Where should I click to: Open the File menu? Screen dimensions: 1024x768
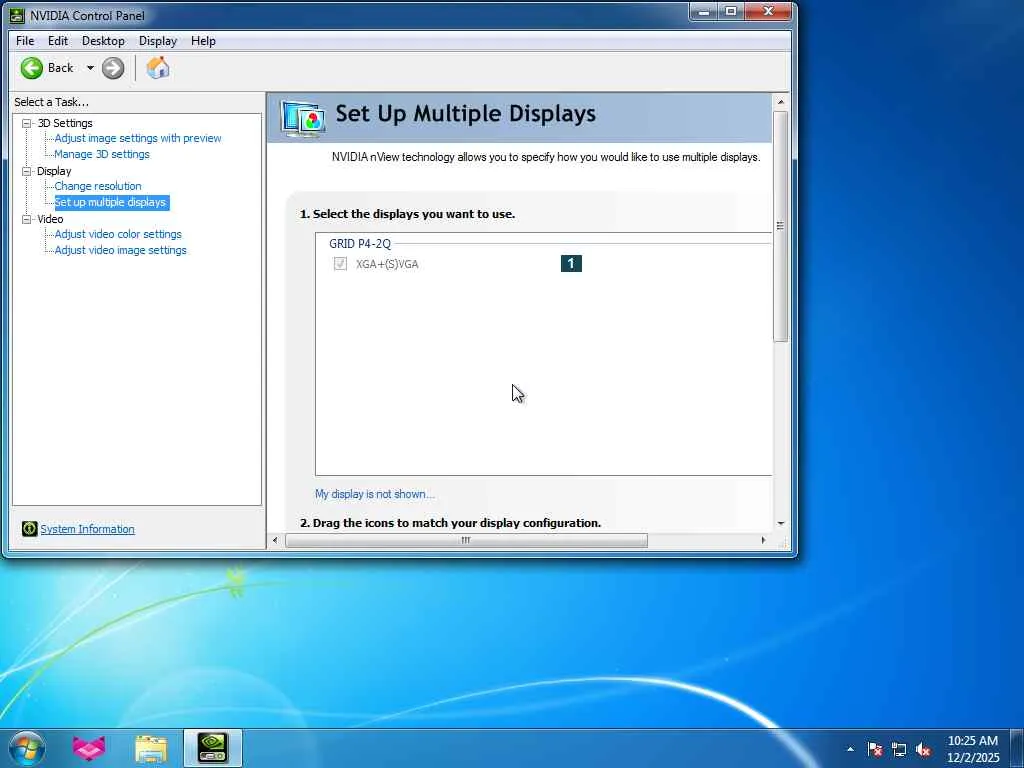coord(25,40)
